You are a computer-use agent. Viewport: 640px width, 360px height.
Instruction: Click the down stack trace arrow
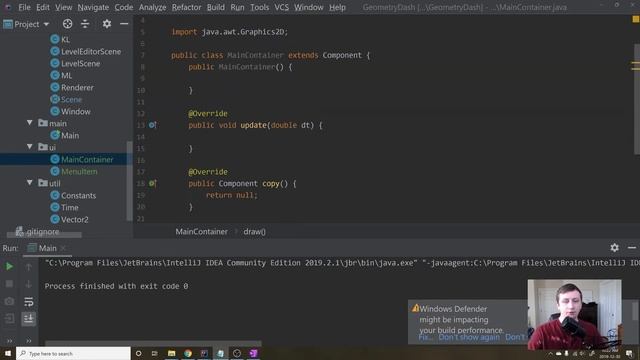coord(29,284)
